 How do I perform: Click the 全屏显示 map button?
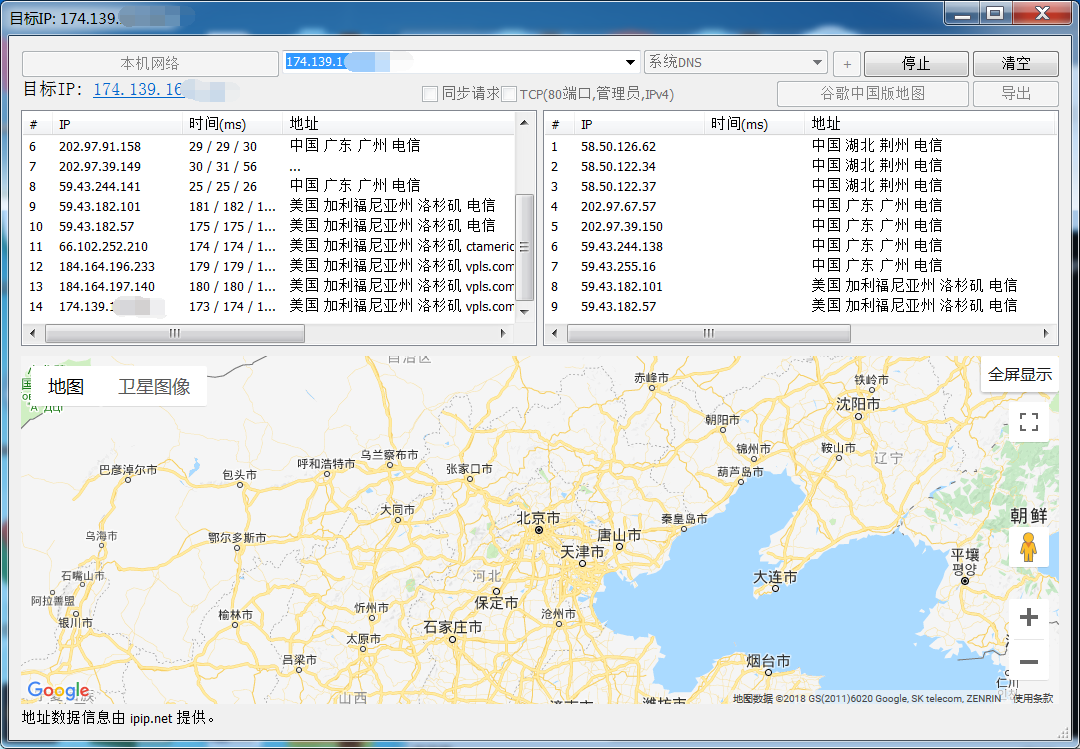click(x=1019, y=375)
